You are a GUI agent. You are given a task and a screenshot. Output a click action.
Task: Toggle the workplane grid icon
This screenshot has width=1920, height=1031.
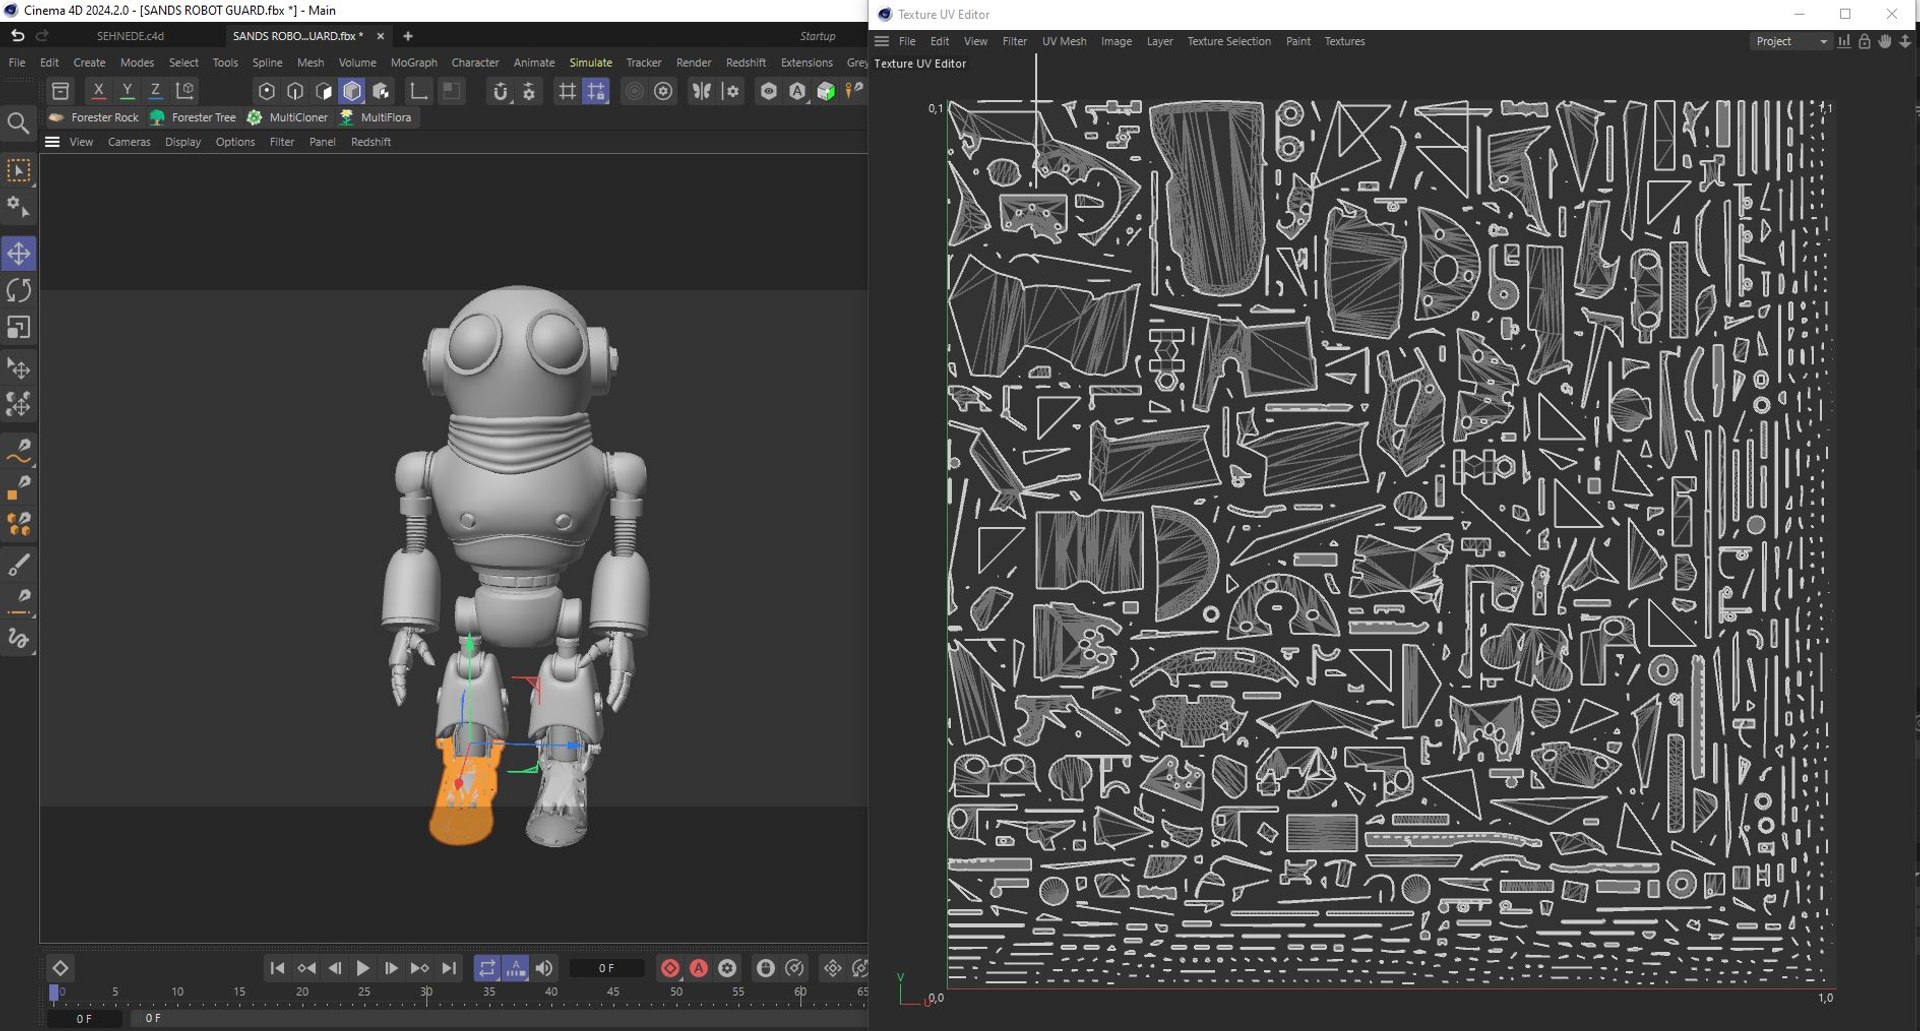click(x=567, y=92)
